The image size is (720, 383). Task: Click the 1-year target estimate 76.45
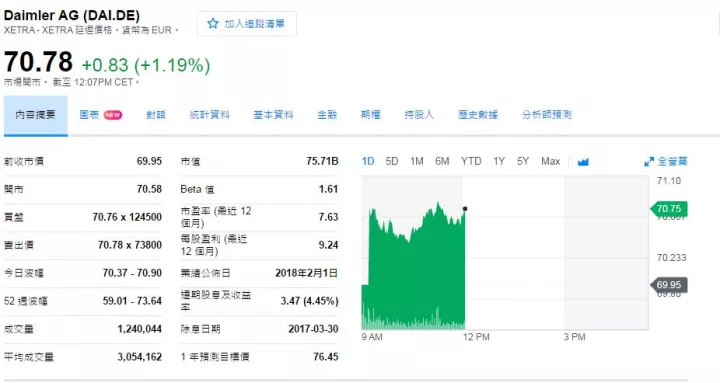click(326, 357)
